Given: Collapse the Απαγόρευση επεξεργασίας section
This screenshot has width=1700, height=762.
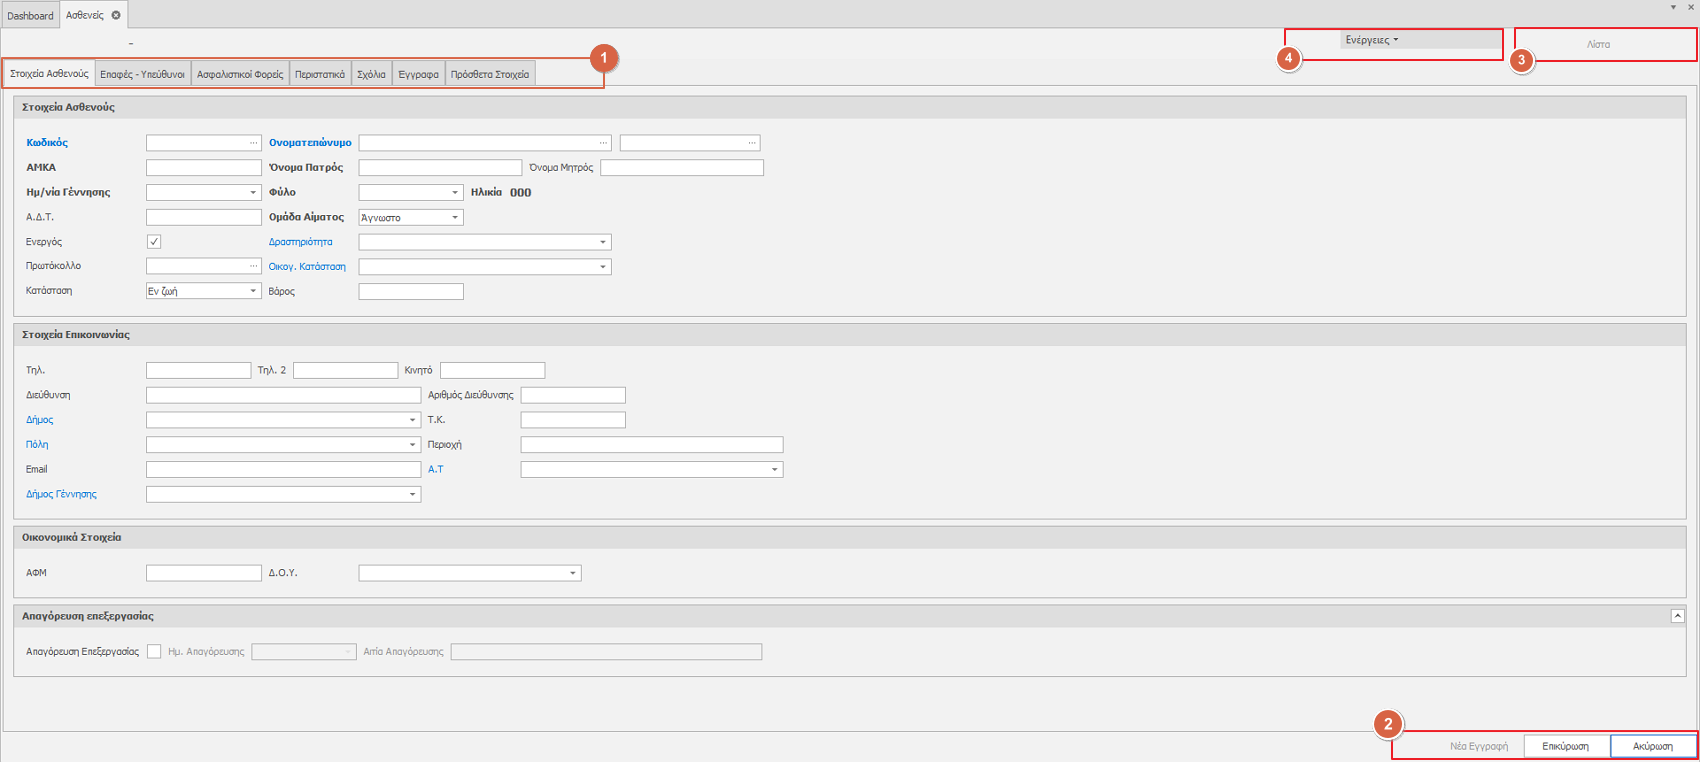Looking at the screenshot, I should [x=1677, y=616].
